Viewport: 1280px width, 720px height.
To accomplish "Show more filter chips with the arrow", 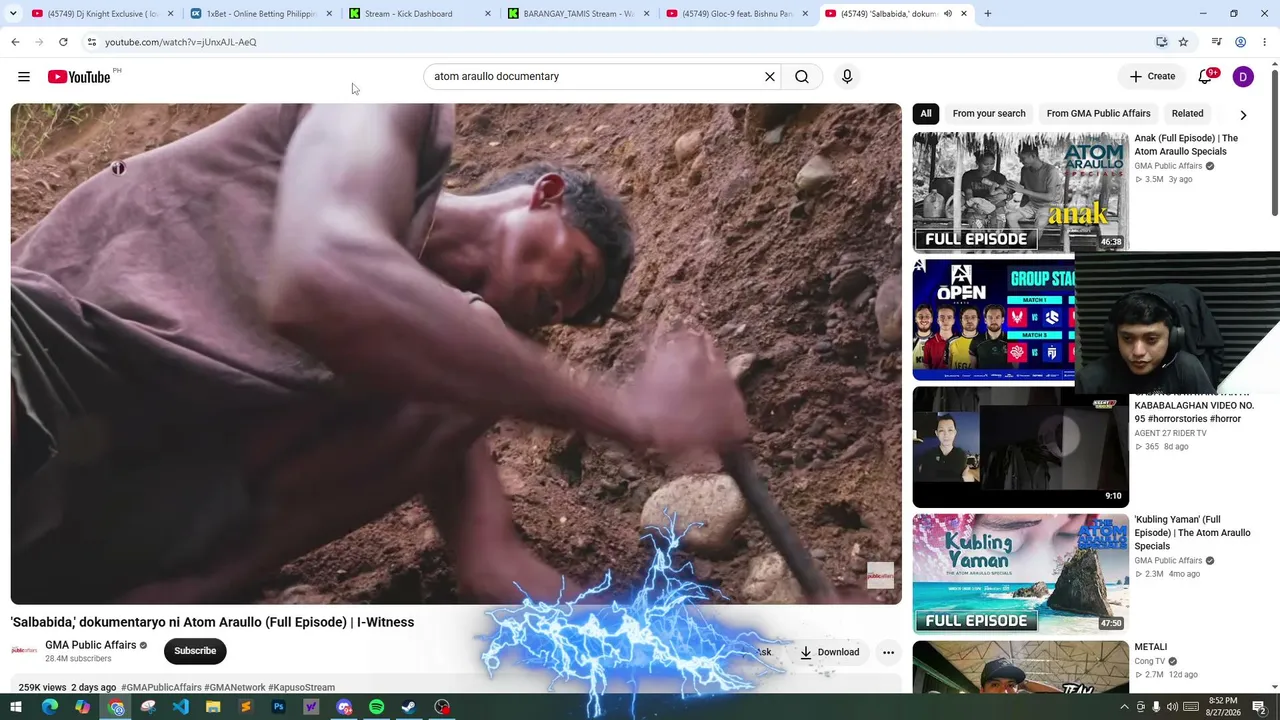I will click(1243, 115).
